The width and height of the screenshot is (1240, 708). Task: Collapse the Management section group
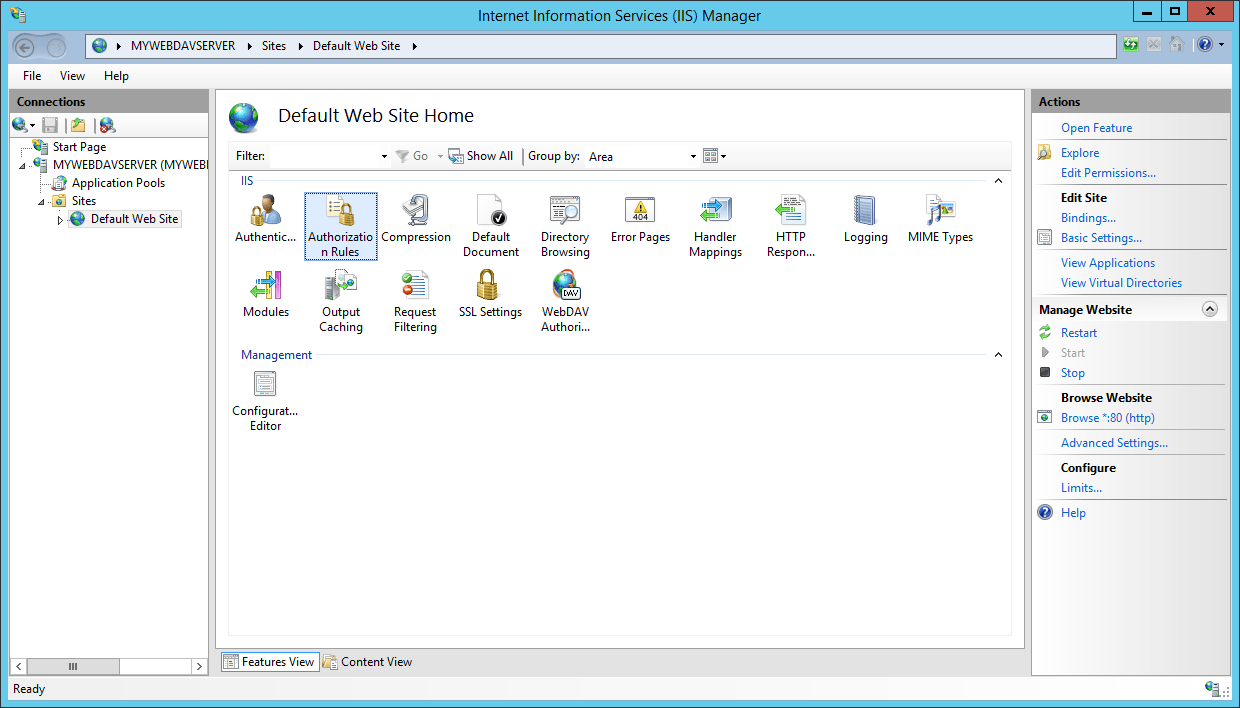[x=997, y=355]
